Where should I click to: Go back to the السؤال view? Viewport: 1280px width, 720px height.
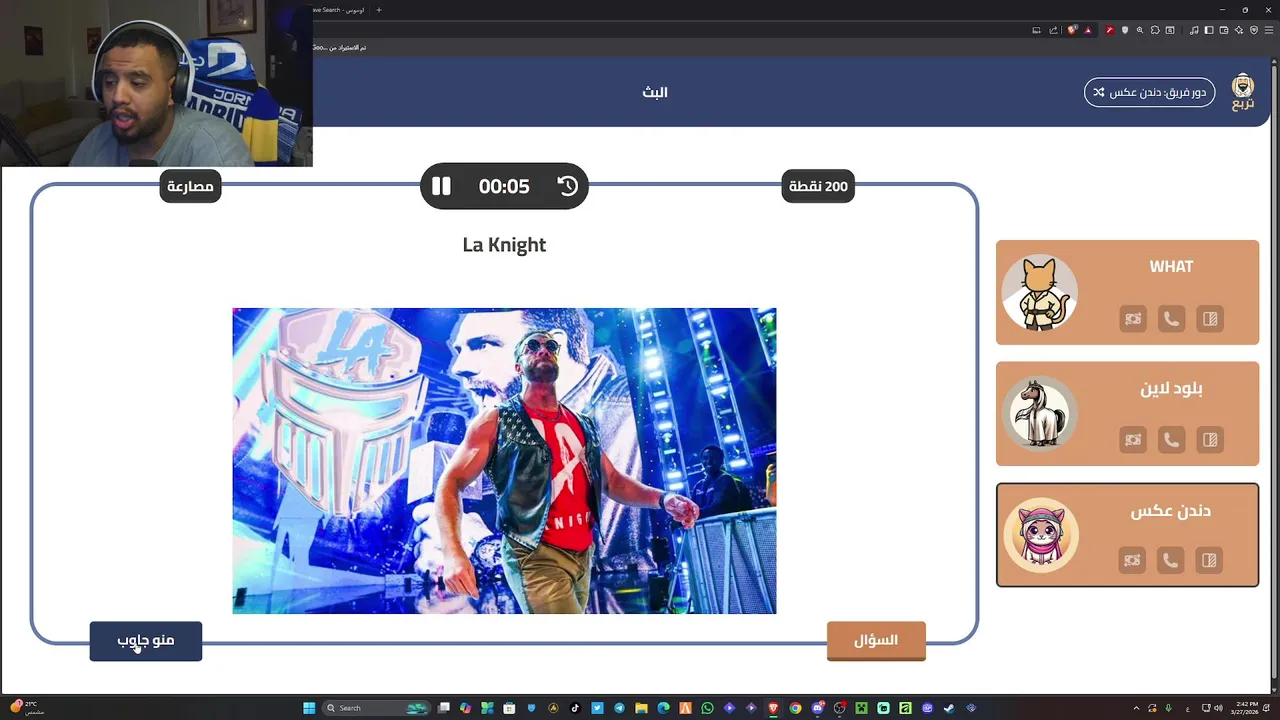pos(876,641)
